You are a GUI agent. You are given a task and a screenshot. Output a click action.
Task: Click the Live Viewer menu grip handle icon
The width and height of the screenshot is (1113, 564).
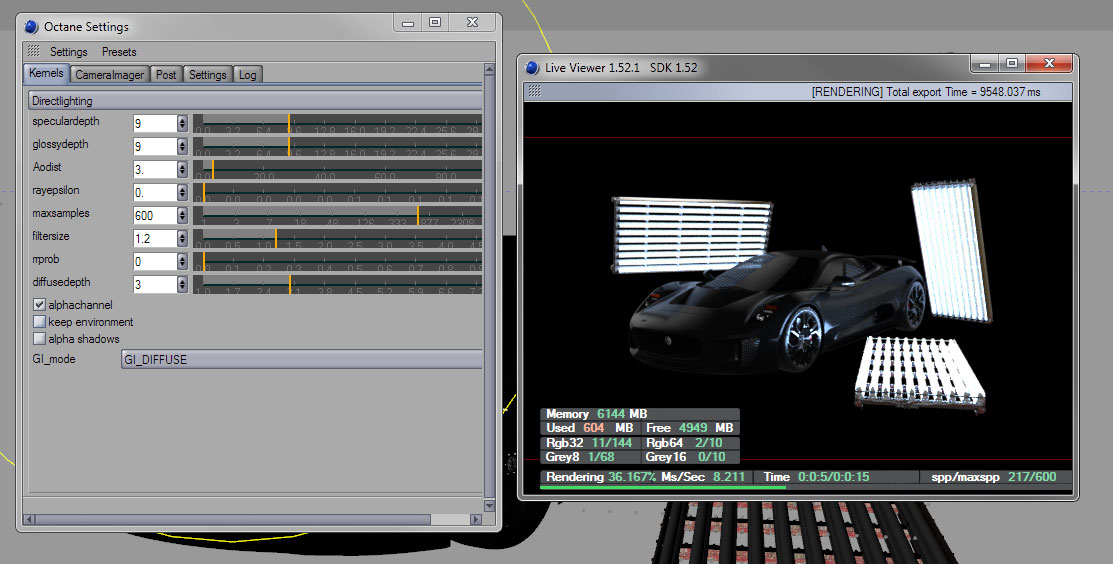pos(534,90)
